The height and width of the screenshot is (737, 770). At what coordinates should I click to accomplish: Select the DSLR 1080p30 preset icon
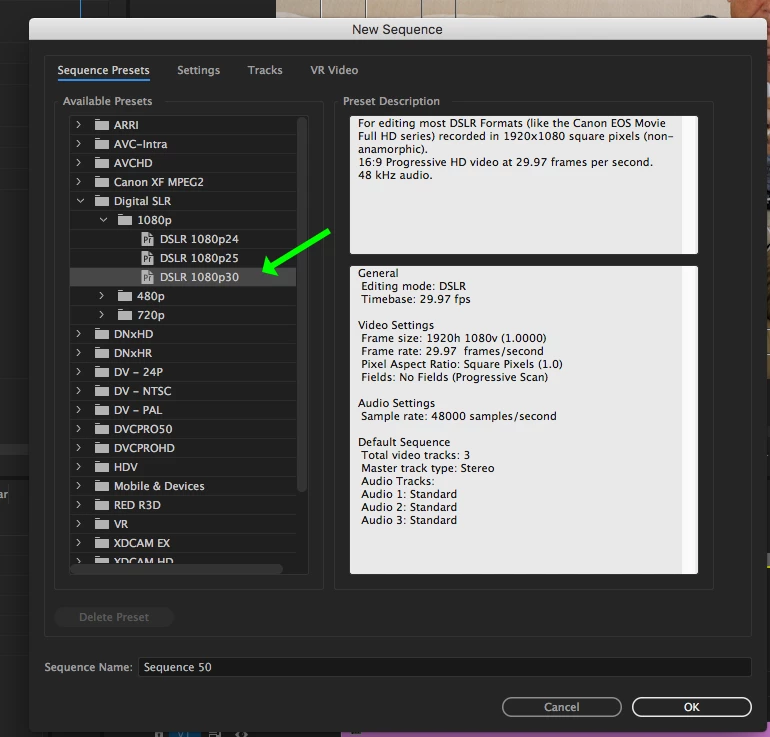pos(147,277)
